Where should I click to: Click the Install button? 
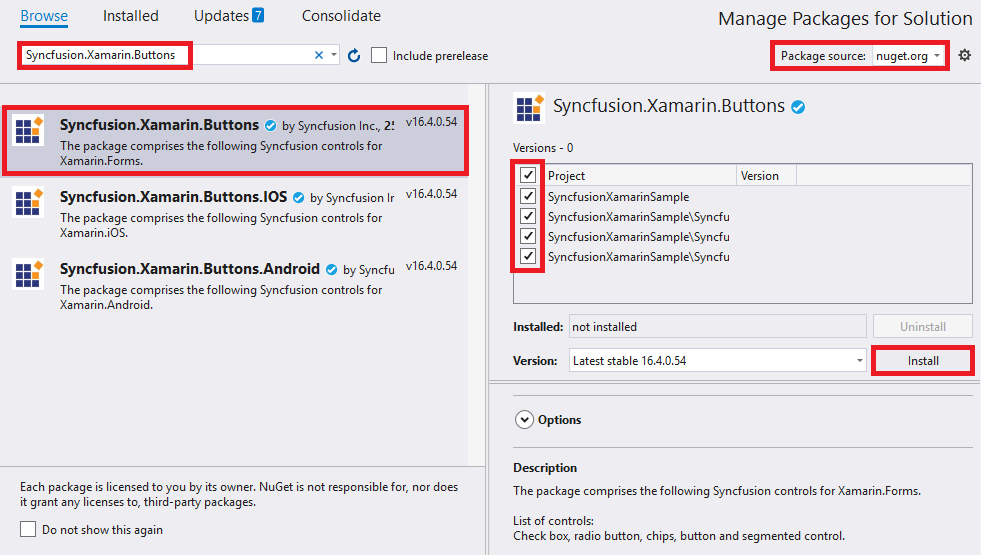point(923,361)
